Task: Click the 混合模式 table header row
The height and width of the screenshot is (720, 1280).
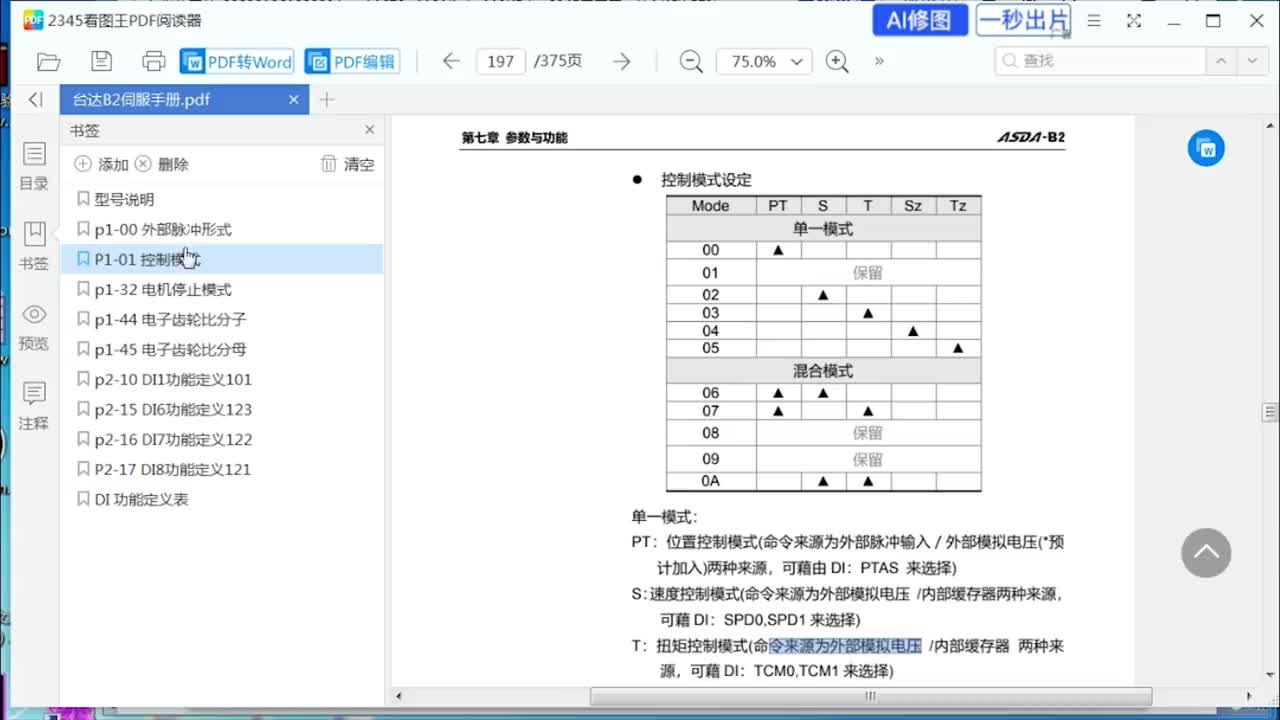Action: (x=823, y=371)
